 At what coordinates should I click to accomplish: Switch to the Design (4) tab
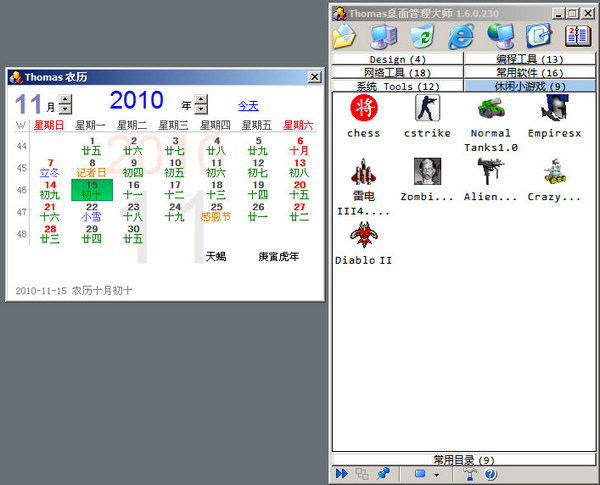pos(397,60)
